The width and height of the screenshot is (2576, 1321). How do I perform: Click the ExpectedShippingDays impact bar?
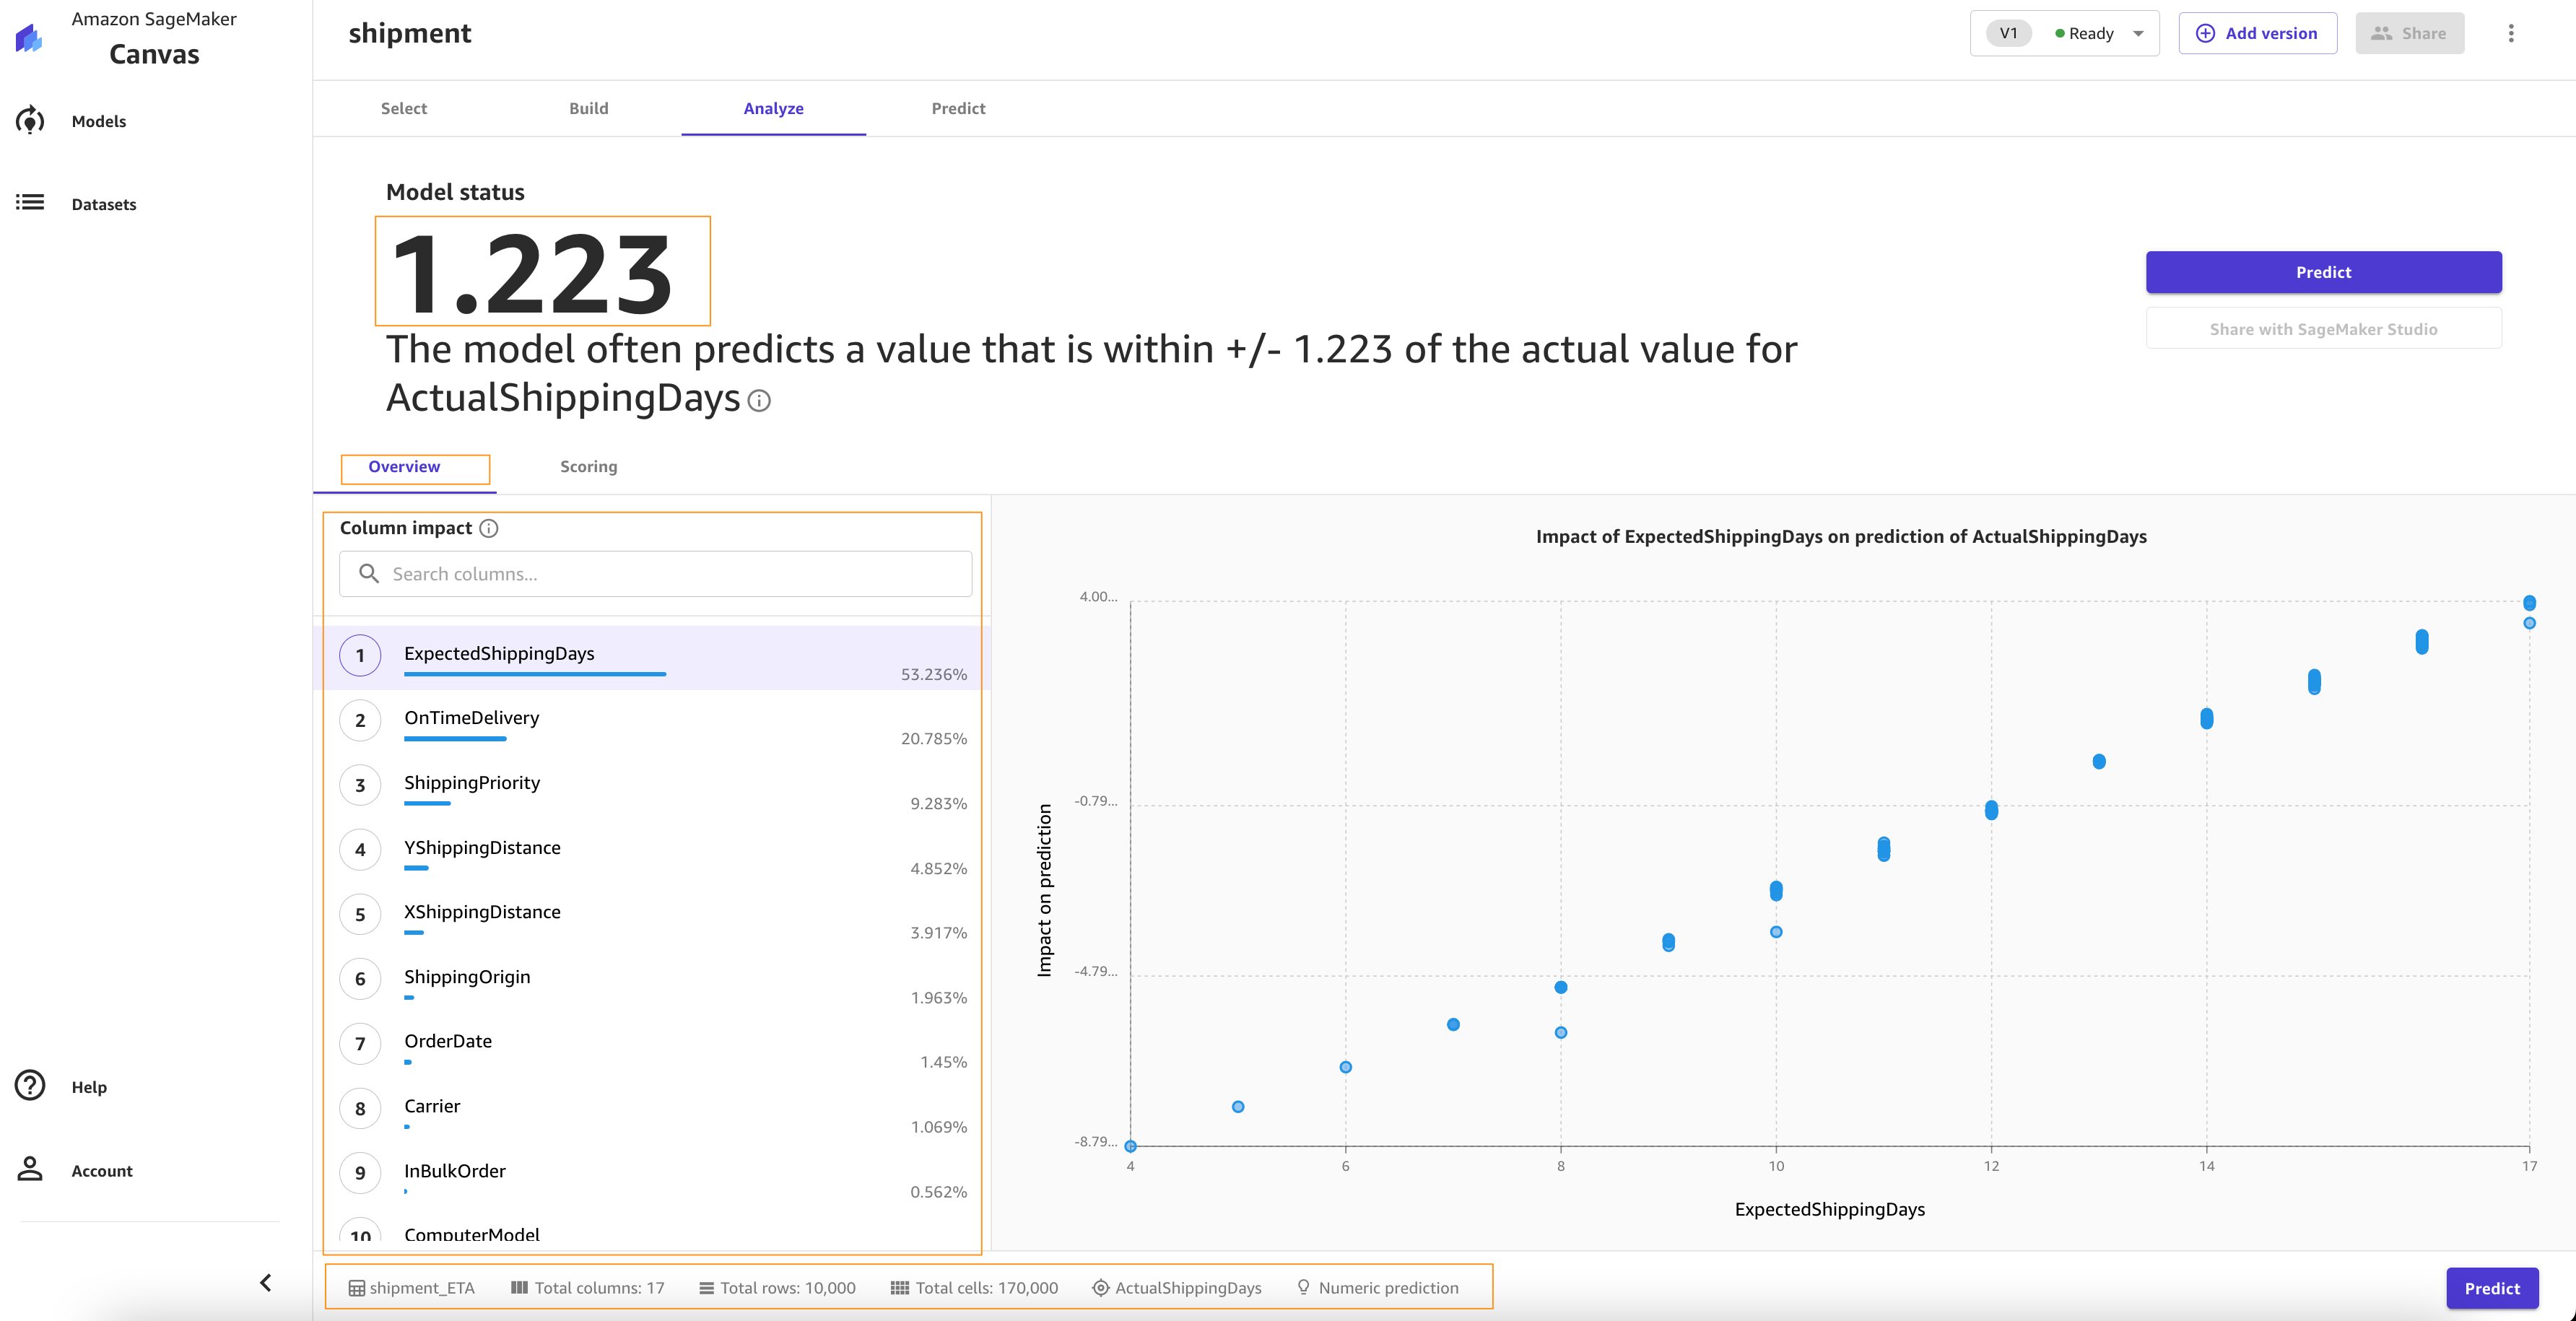(534, 674)
